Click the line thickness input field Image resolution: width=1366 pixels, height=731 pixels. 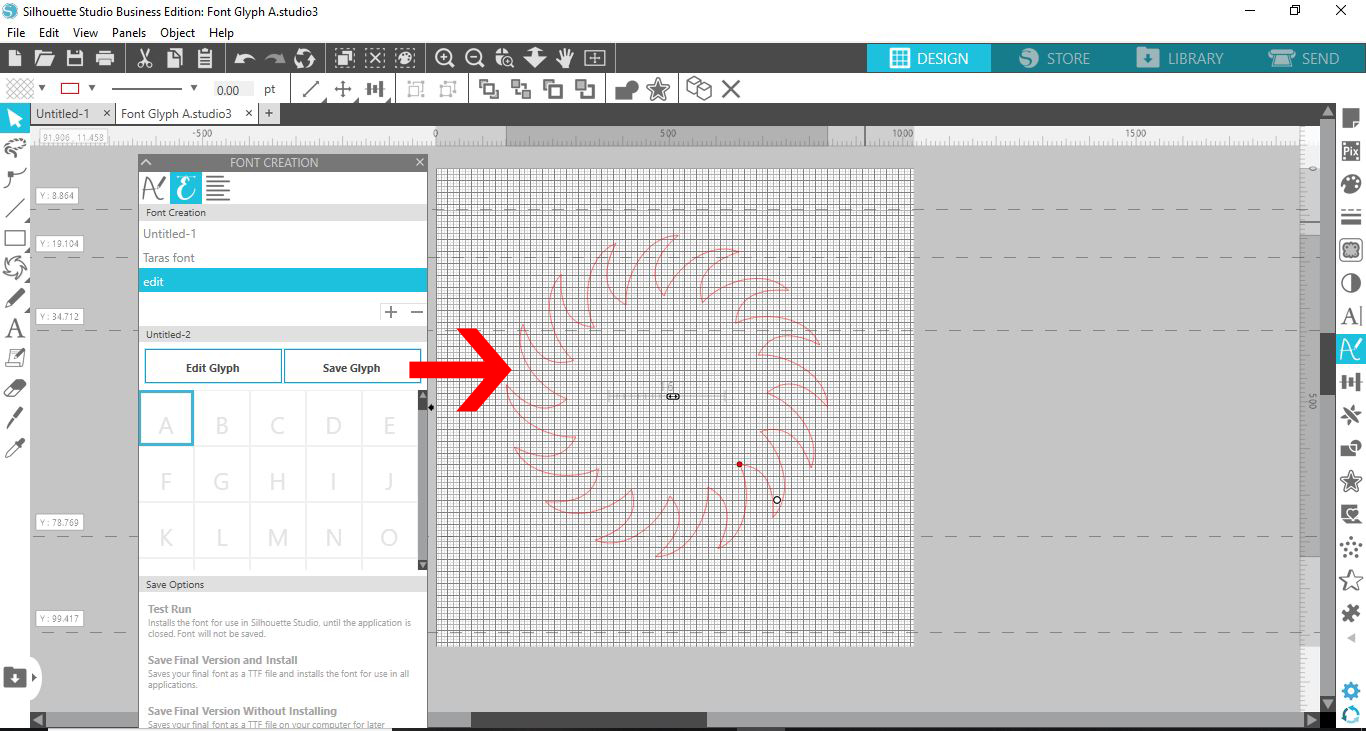[233, 90]
